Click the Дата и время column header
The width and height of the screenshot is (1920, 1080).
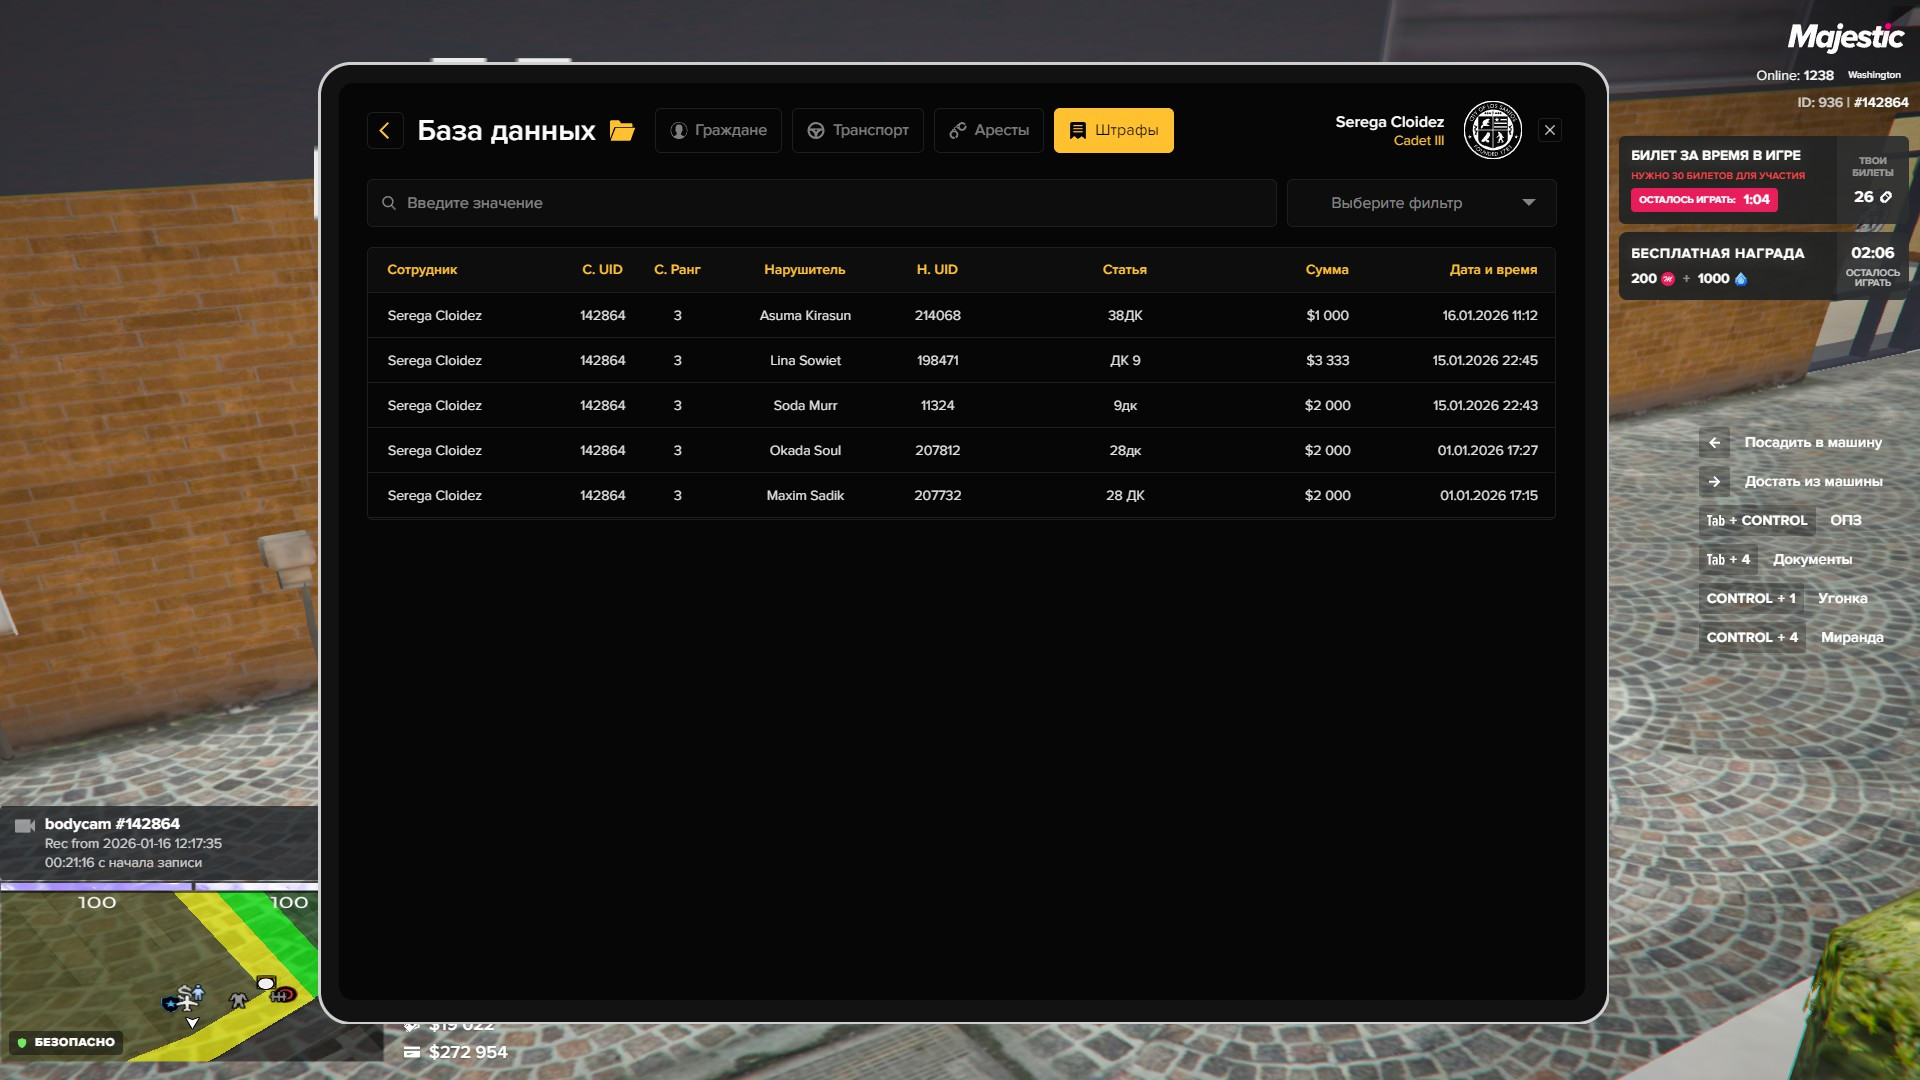point(1493,269)
